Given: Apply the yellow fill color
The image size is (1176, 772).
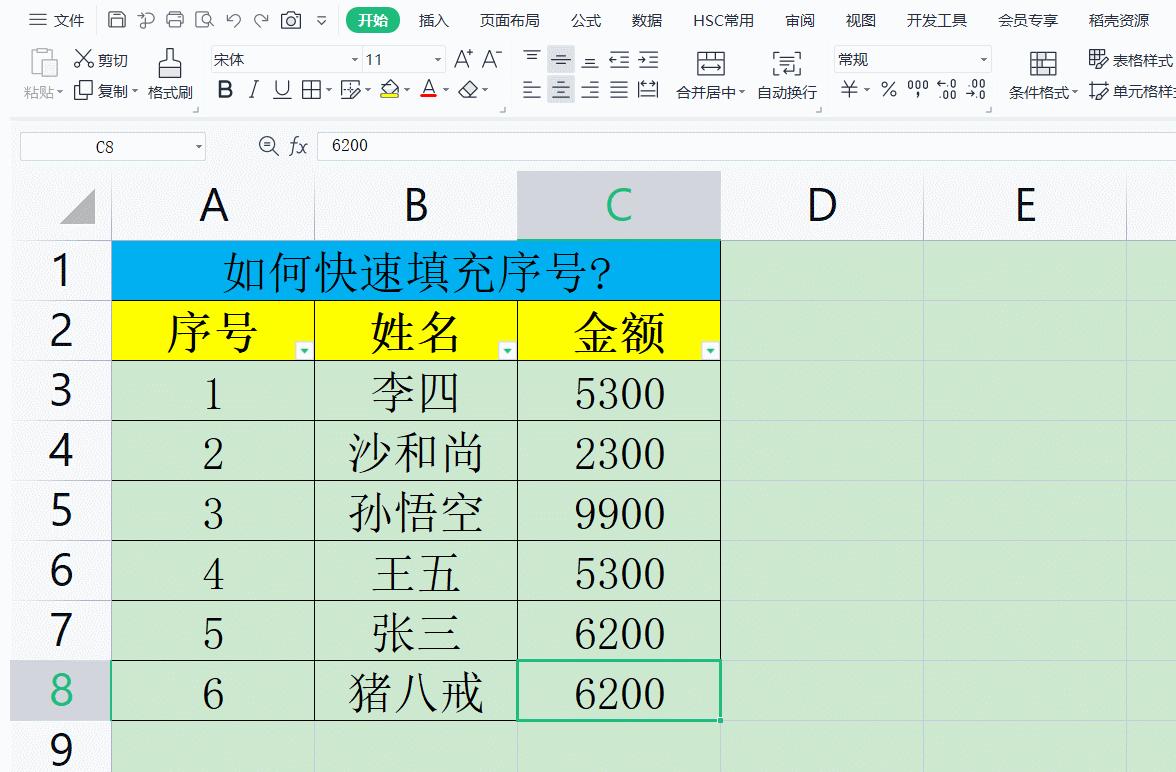Looking at the screenshot, I should [389, 91].
